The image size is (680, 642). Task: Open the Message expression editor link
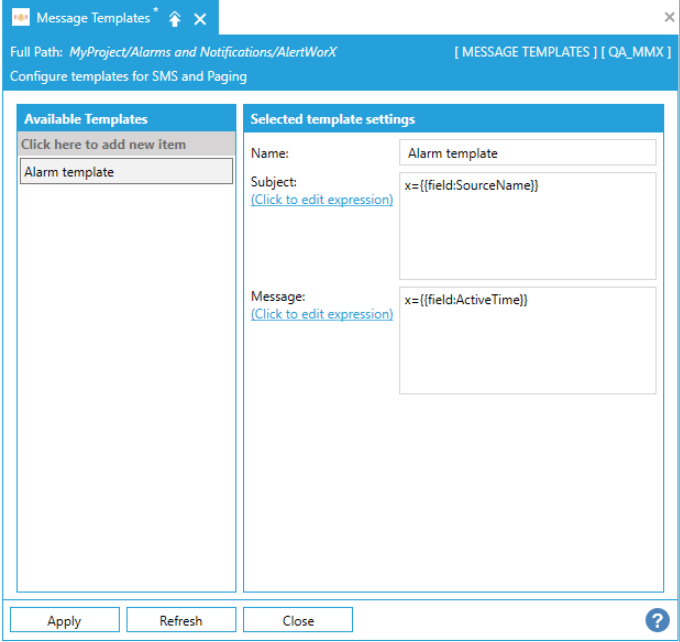point(321,314)
